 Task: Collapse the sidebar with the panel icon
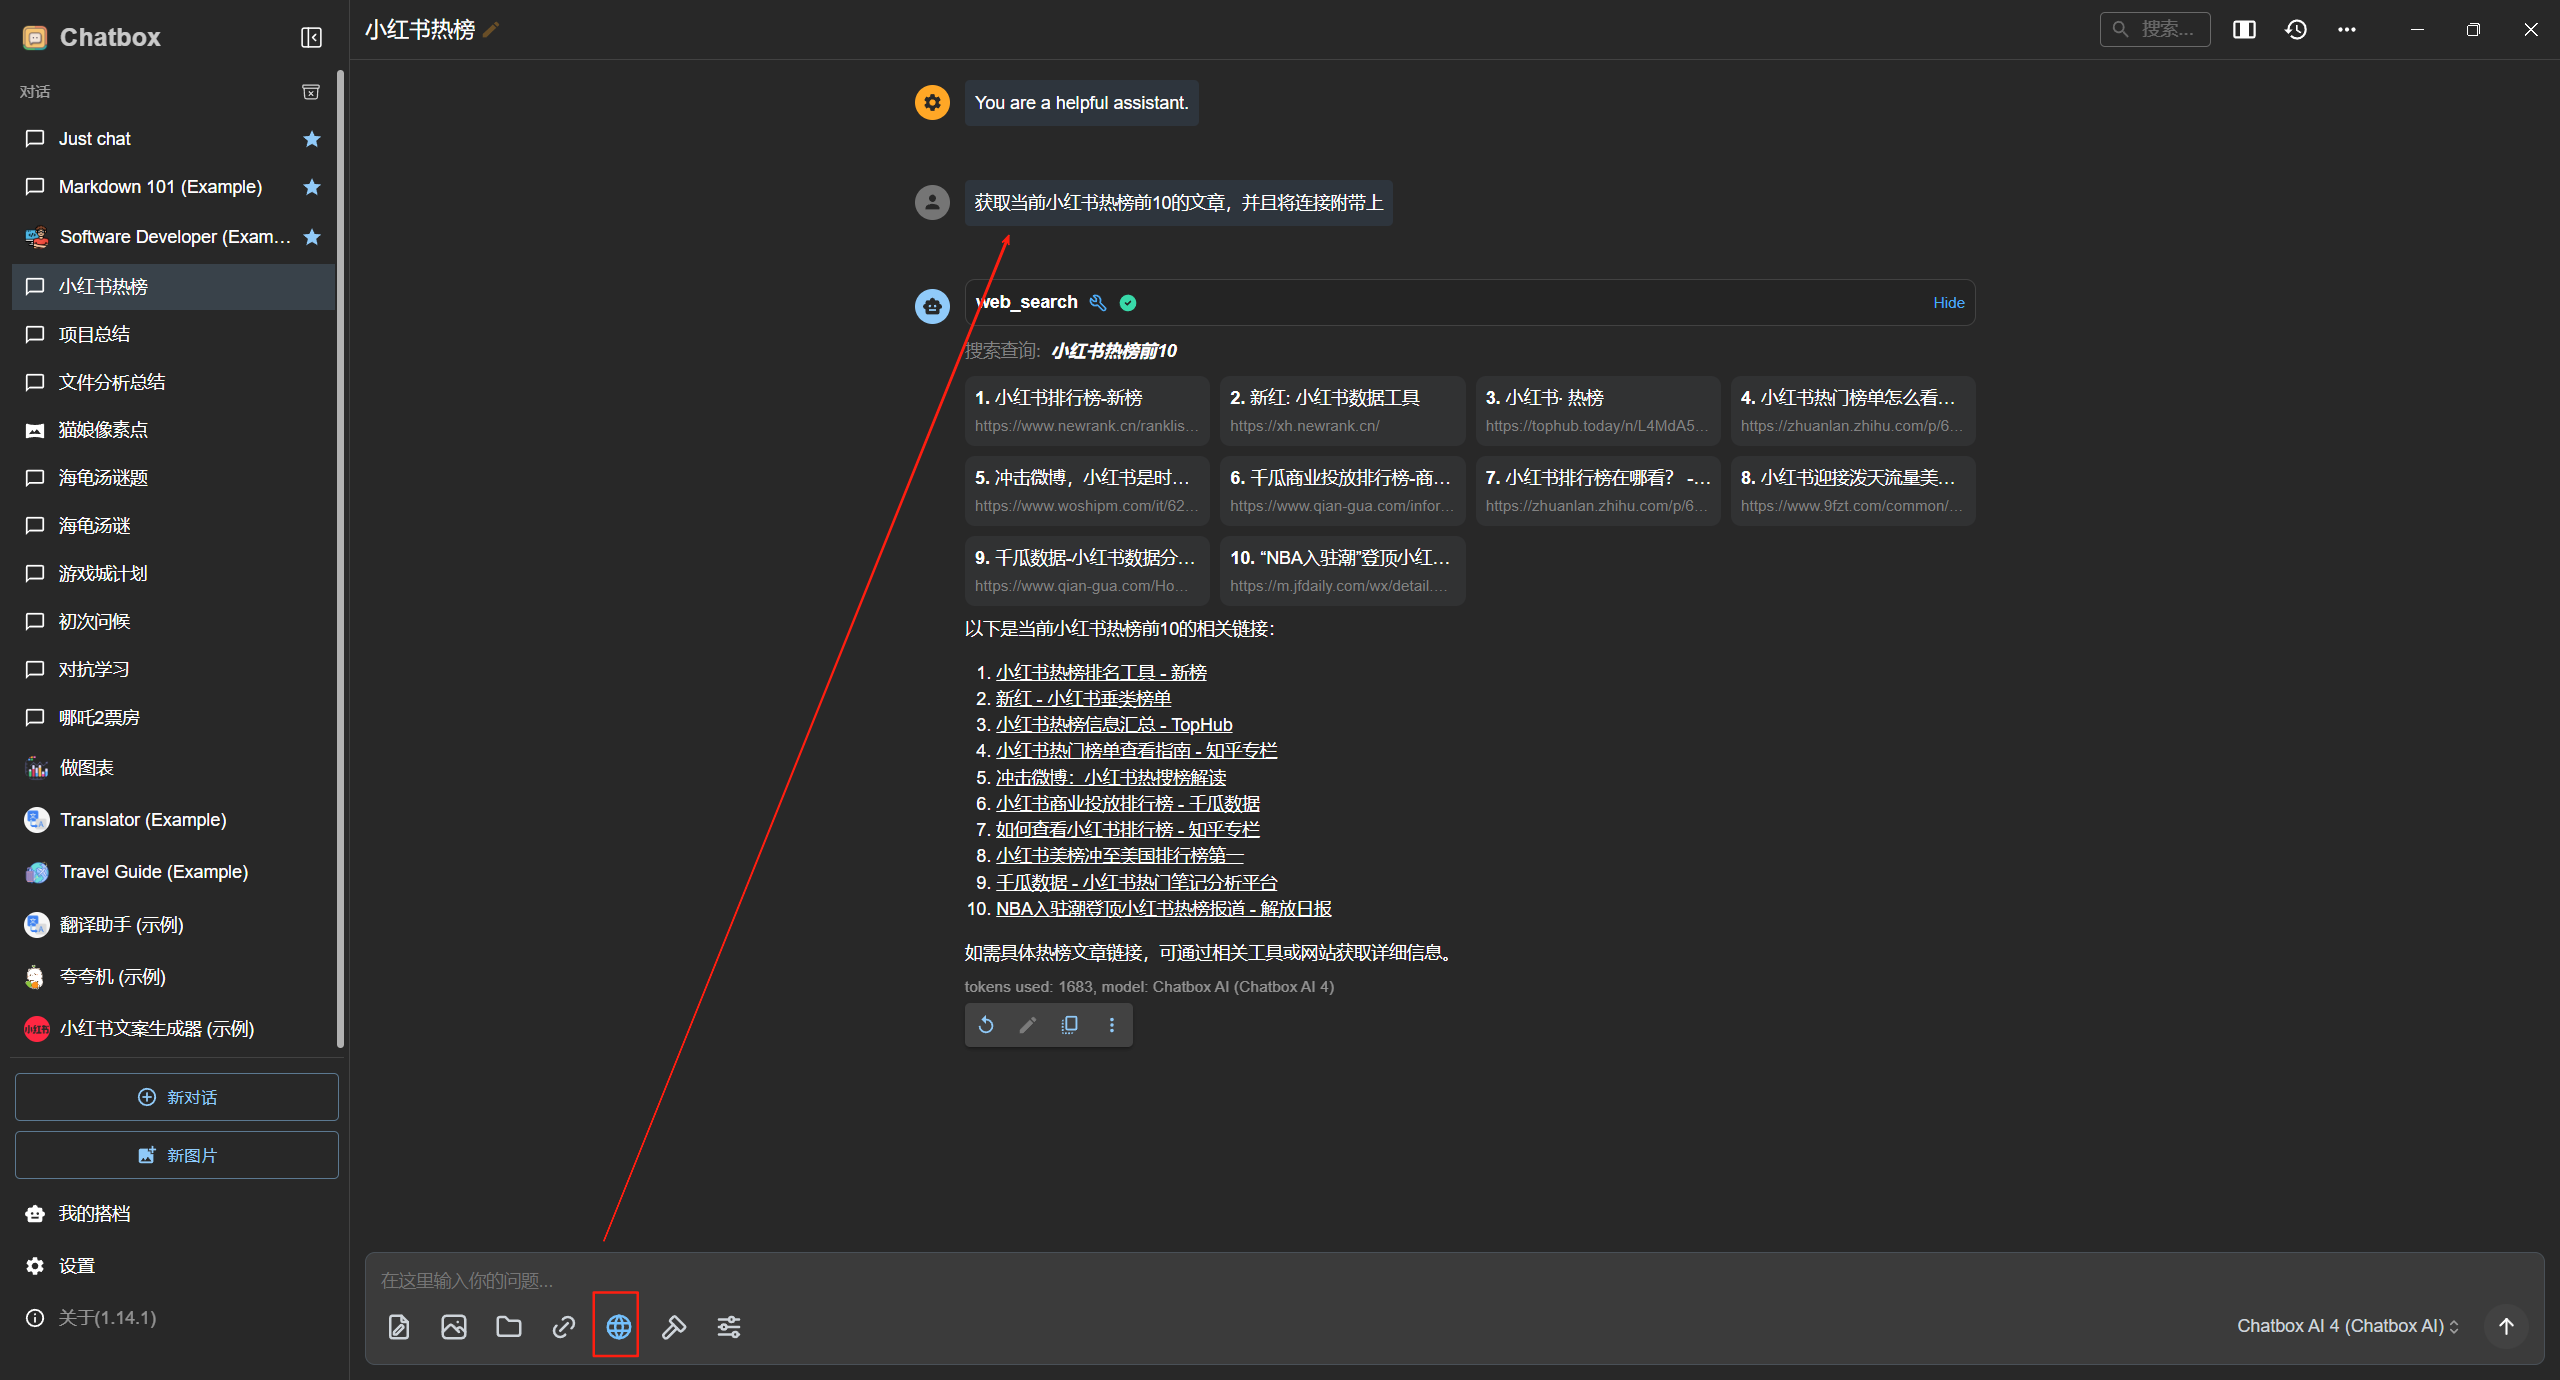pyautogui.click(x=311, y=37)
